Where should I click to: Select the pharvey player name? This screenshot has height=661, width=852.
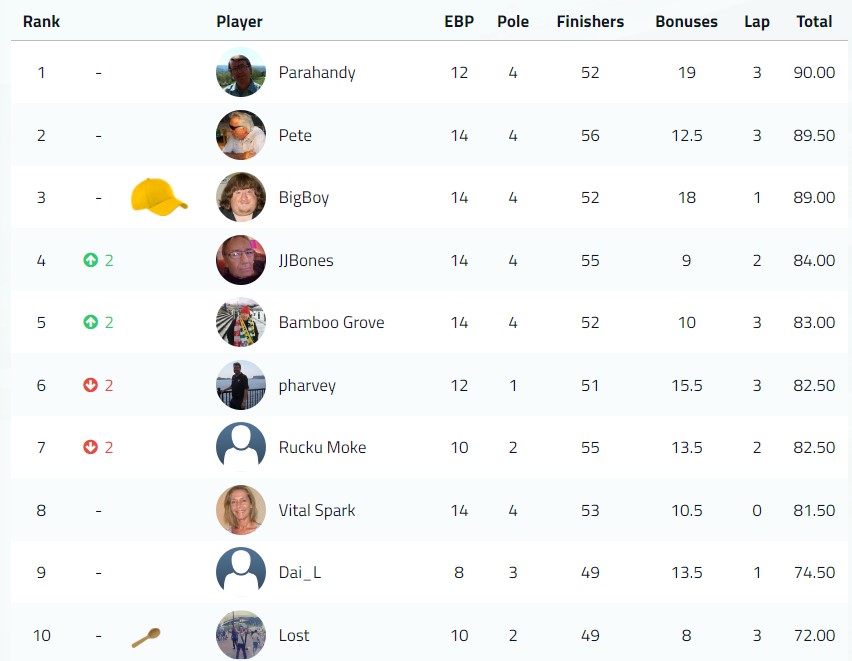click(307, 386)
